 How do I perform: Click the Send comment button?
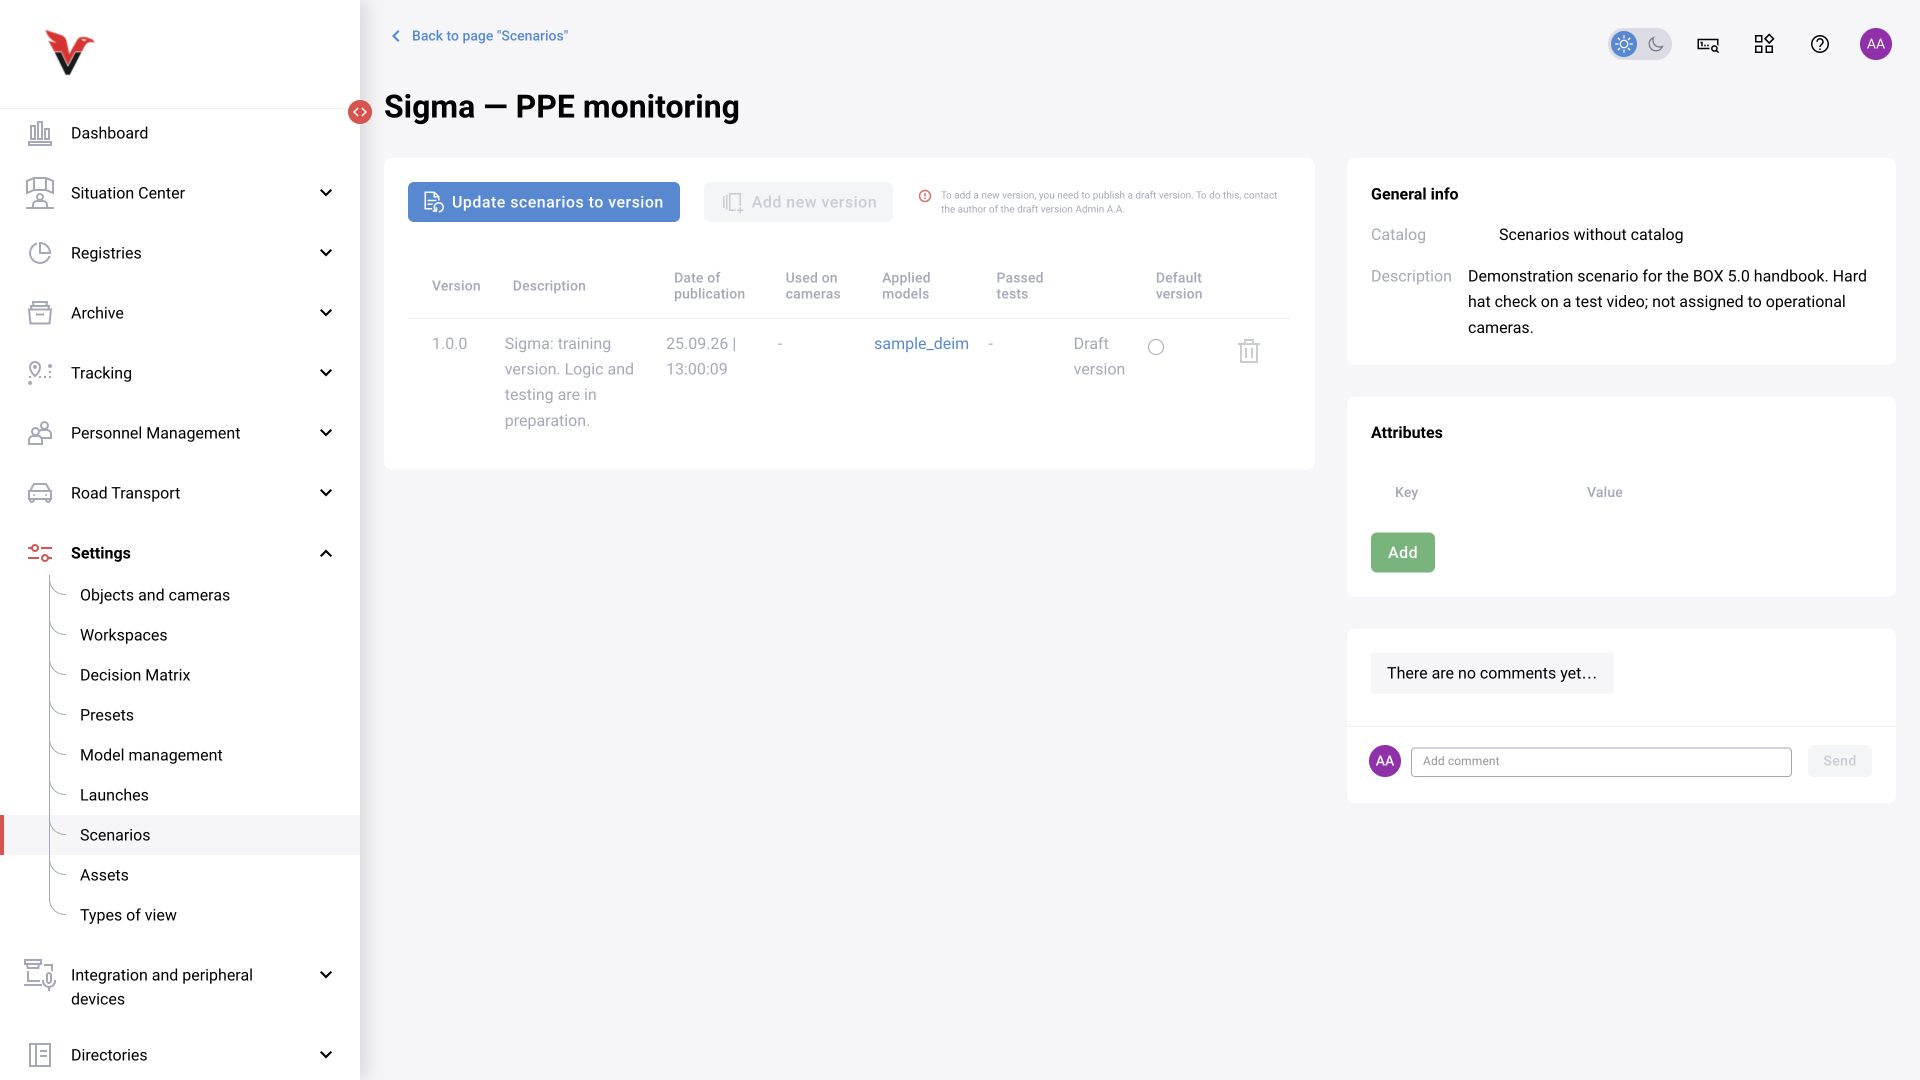point(1840,761)
